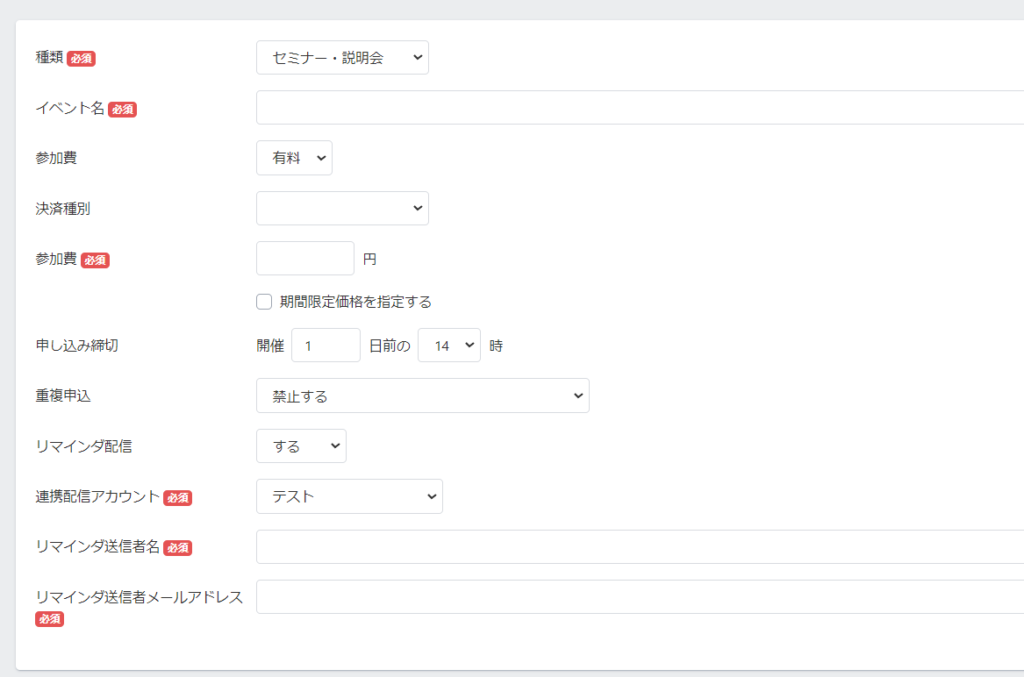This screenshot has height=677, width=1024.
Task: Click the 重複申込 label
Action: click(63, 396)
